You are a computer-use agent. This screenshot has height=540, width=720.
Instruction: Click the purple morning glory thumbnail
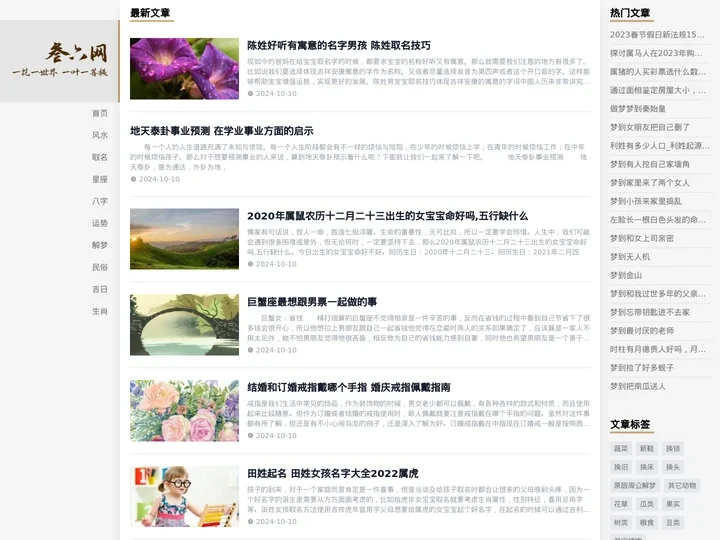pos(184,68)
